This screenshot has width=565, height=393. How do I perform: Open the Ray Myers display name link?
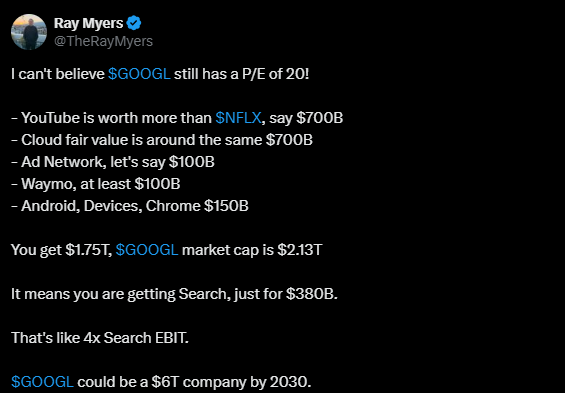click(x=89, y=23)
